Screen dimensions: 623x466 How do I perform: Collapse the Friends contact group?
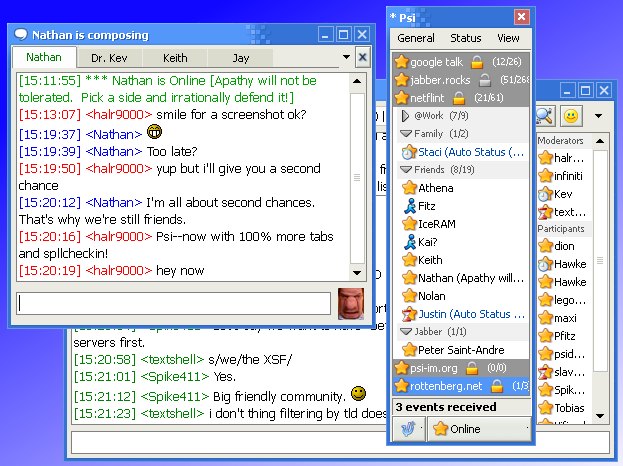click(x=406, y=170)
